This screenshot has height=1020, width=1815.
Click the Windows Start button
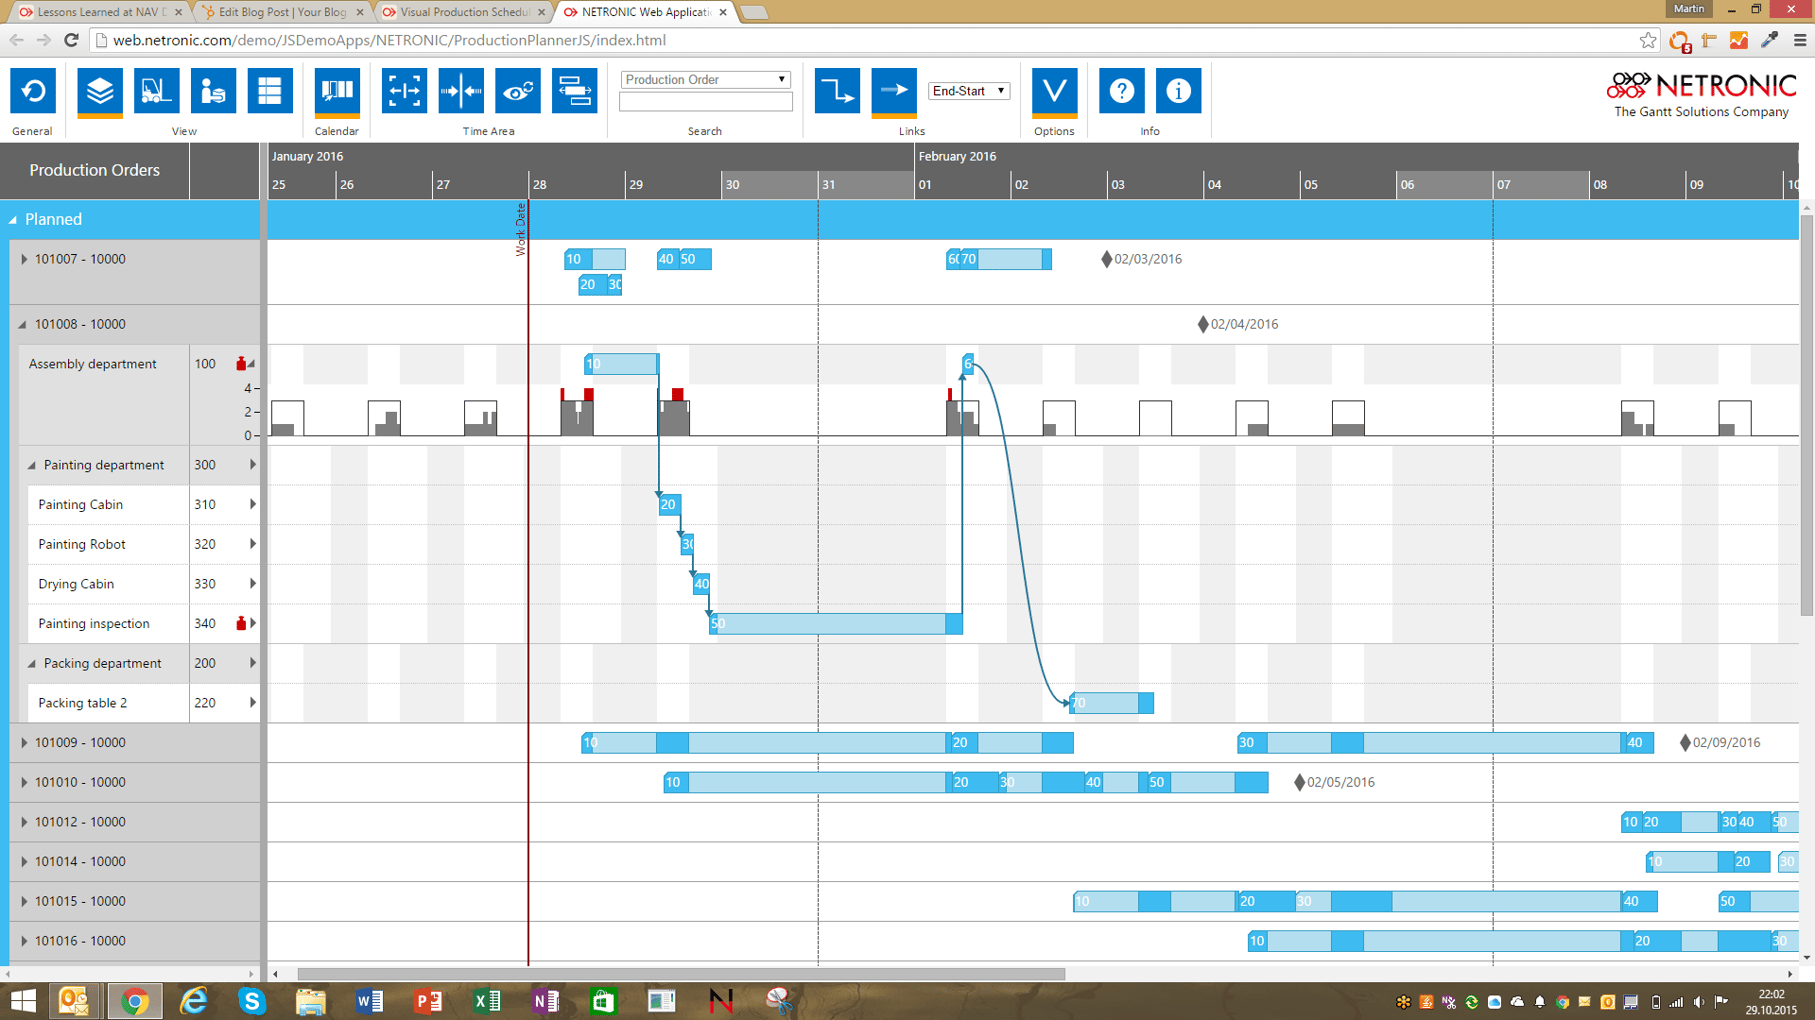point(23,1001)
